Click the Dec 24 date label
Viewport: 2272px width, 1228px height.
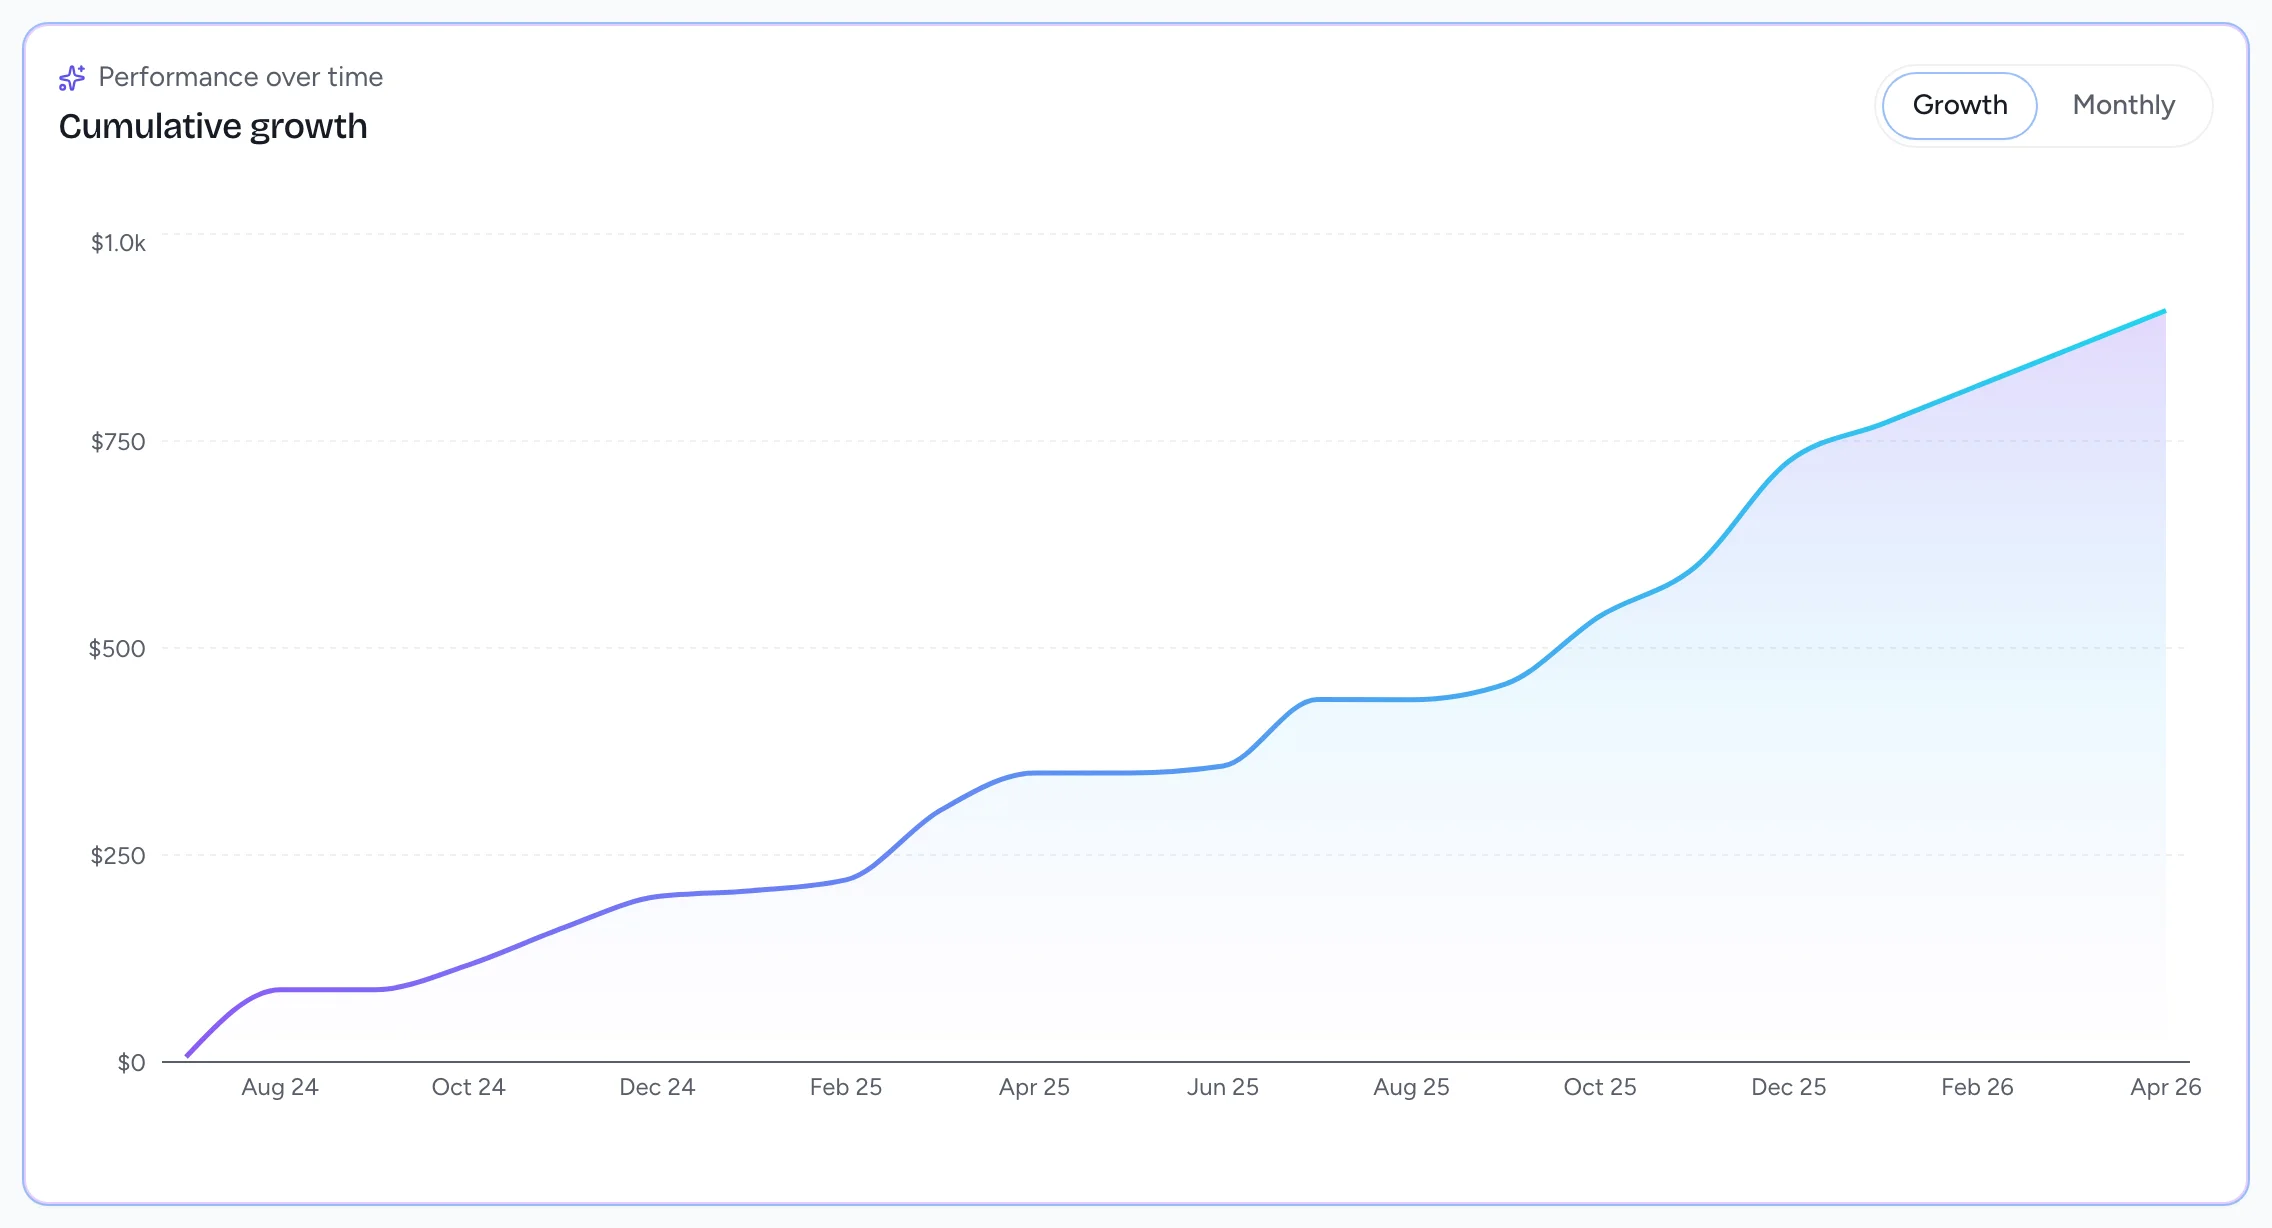click(x=657, y=1087)
